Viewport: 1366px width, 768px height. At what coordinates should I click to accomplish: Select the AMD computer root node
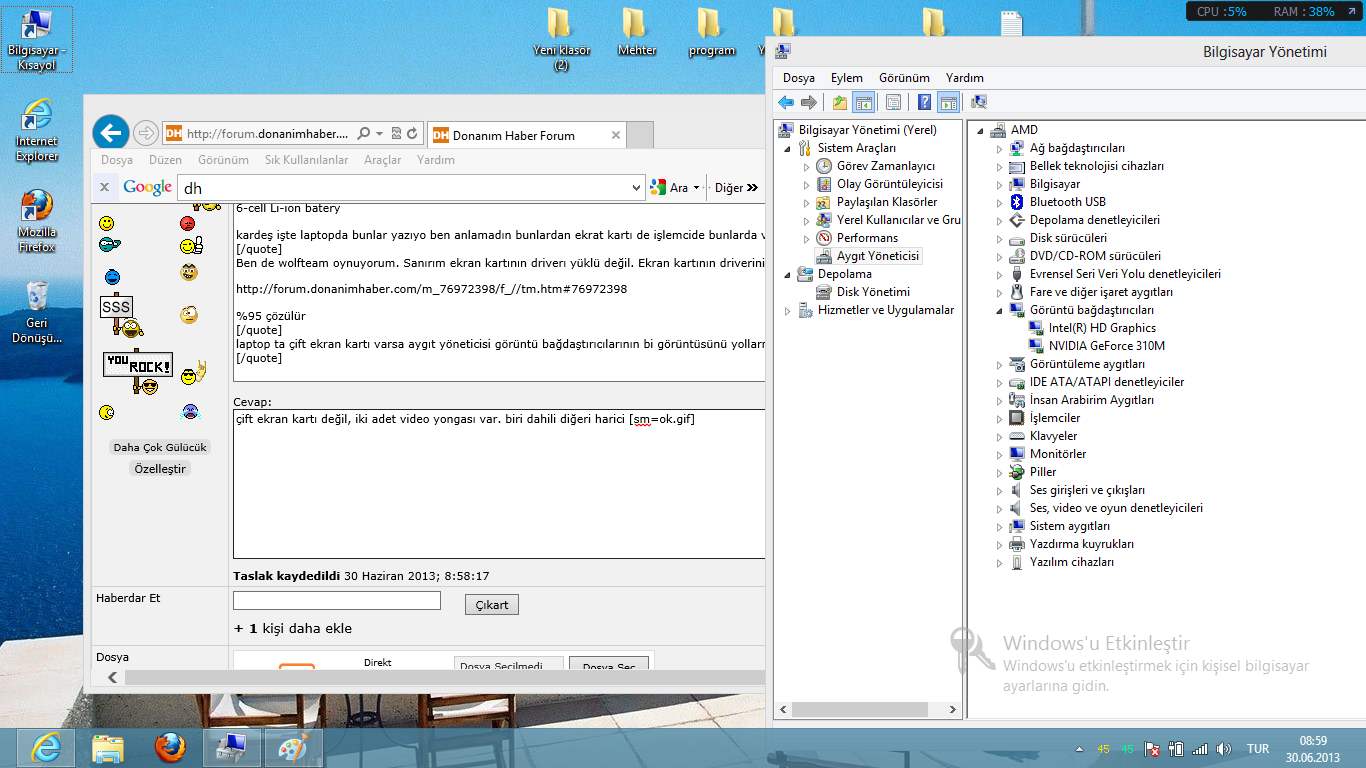[x=1024, y=130]
